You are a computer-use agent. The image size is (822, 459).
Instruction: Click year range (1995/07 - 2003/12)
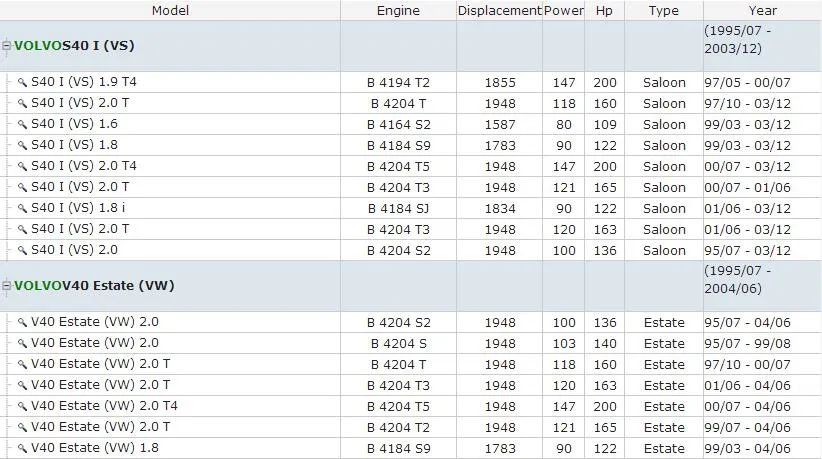[x=738, y=39]
